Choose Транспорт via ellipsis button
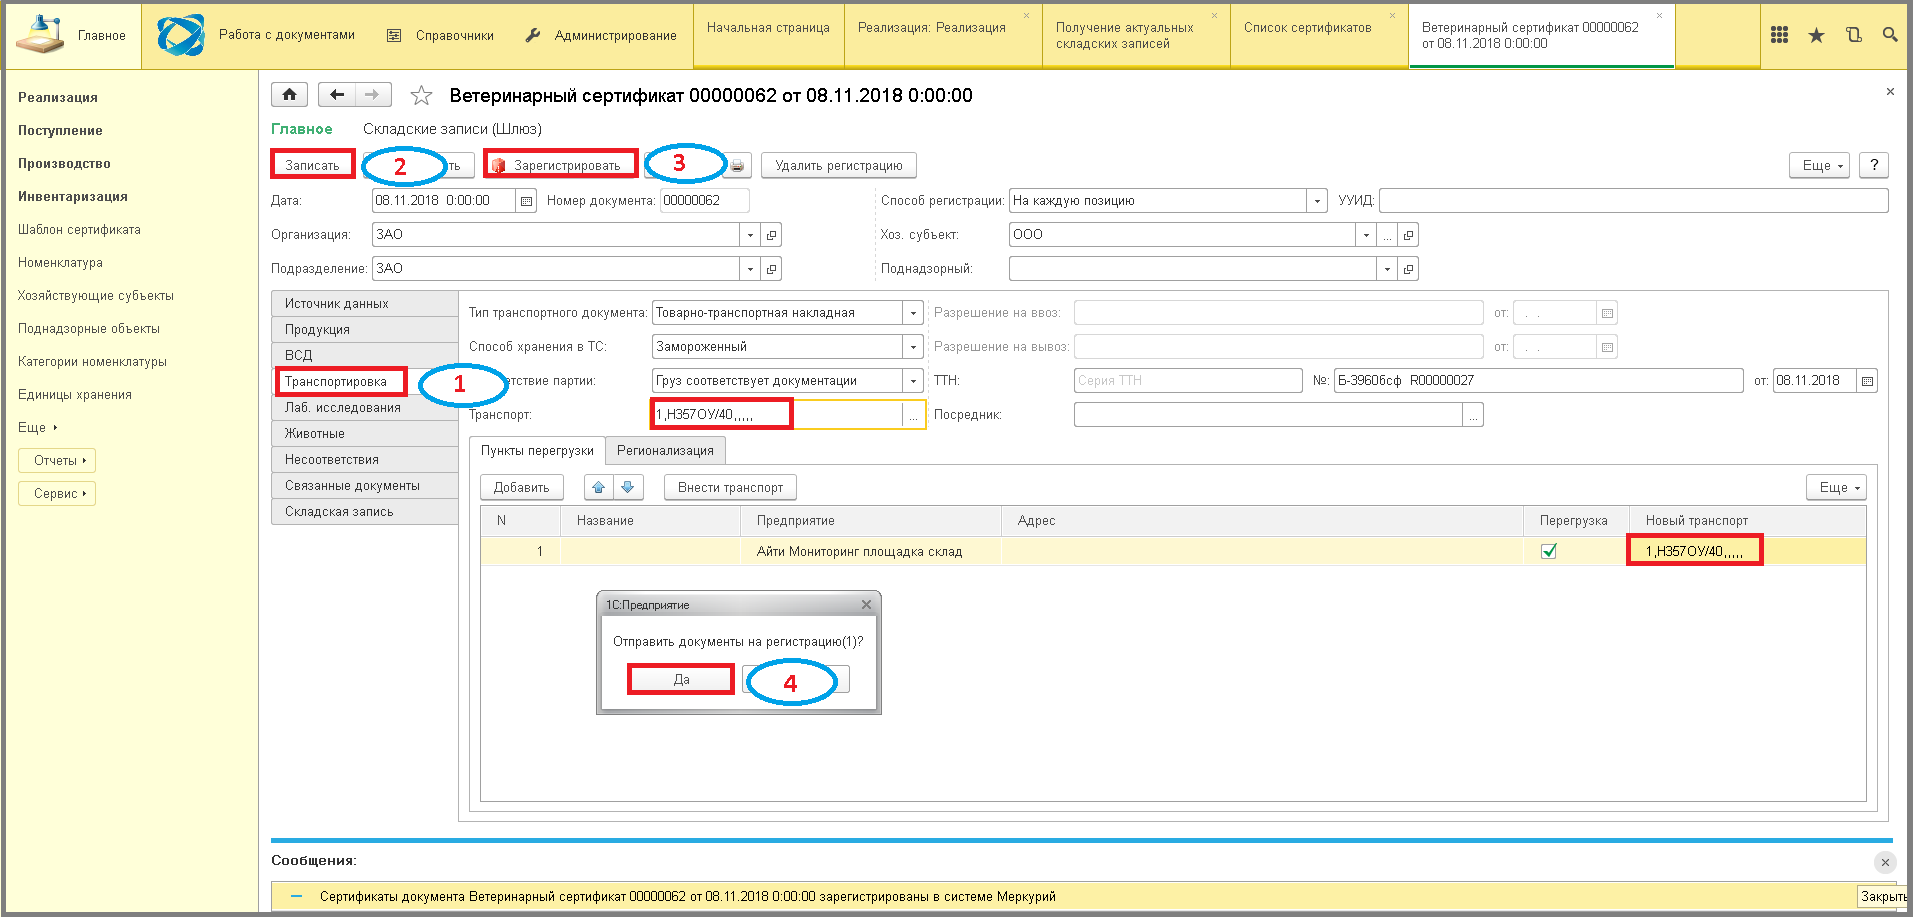 click(913, 415)
